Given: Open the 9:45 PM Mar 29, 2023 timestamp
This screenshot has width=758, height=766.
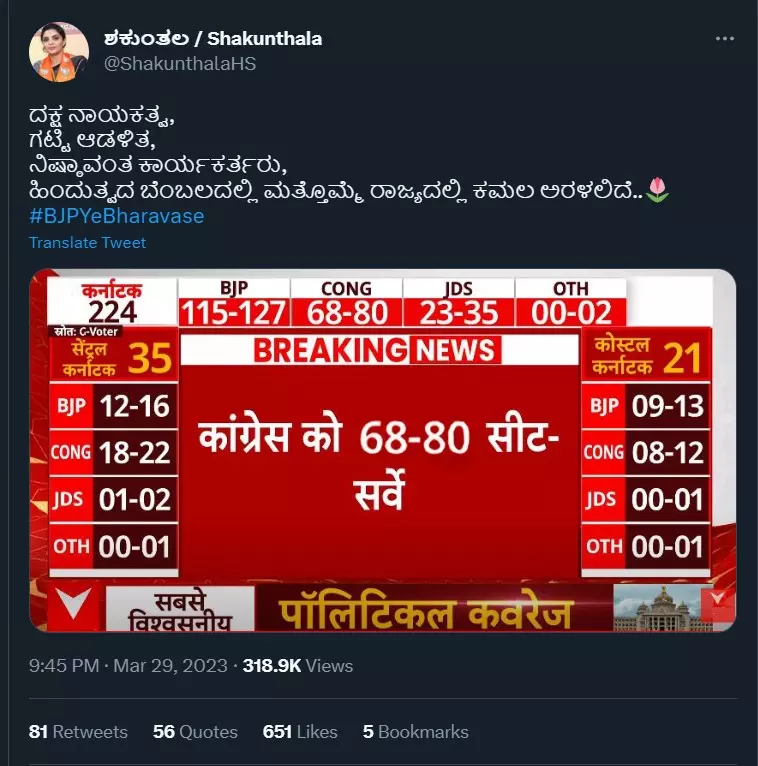Looking at the screenshot, I should point(128,666).
